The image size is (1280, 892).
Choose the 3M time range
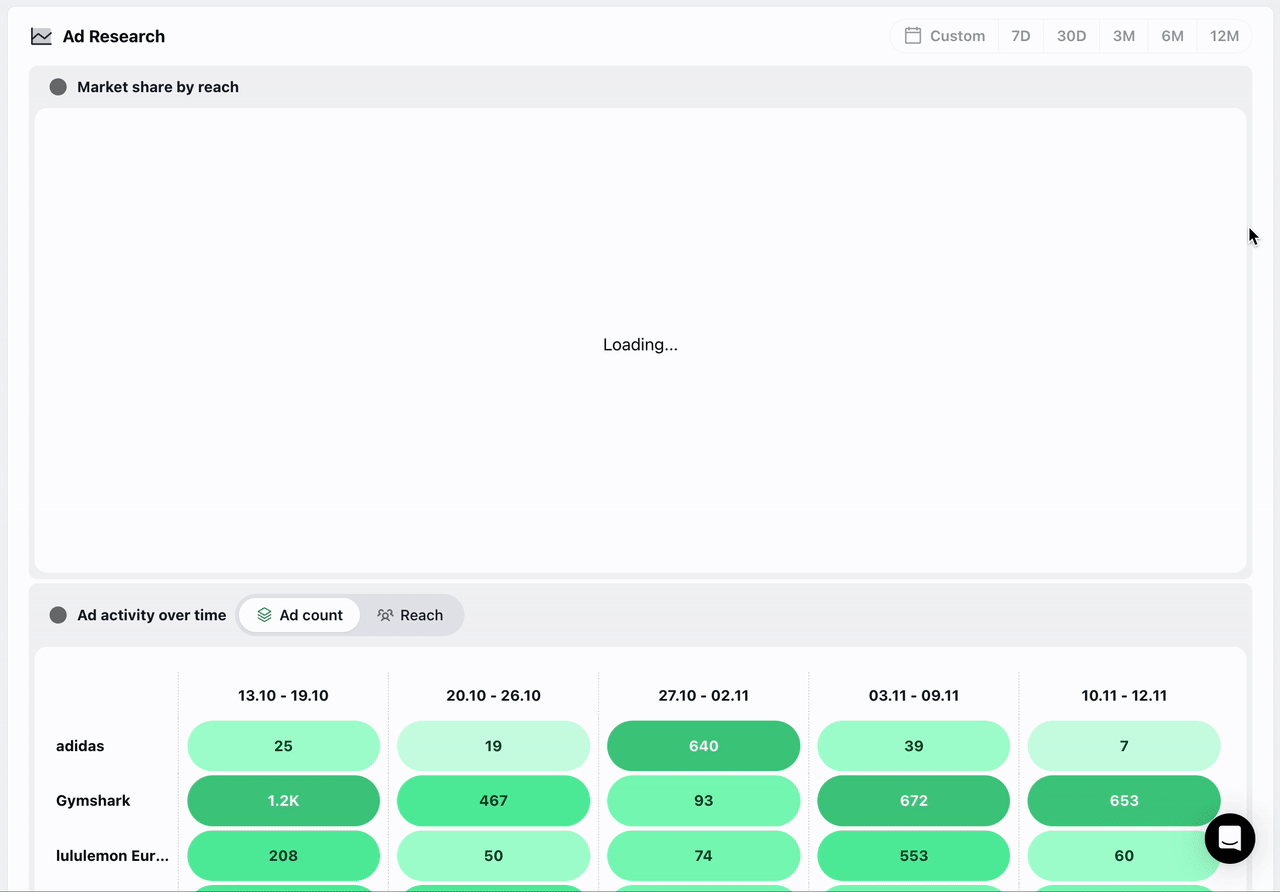[1123, 36]
